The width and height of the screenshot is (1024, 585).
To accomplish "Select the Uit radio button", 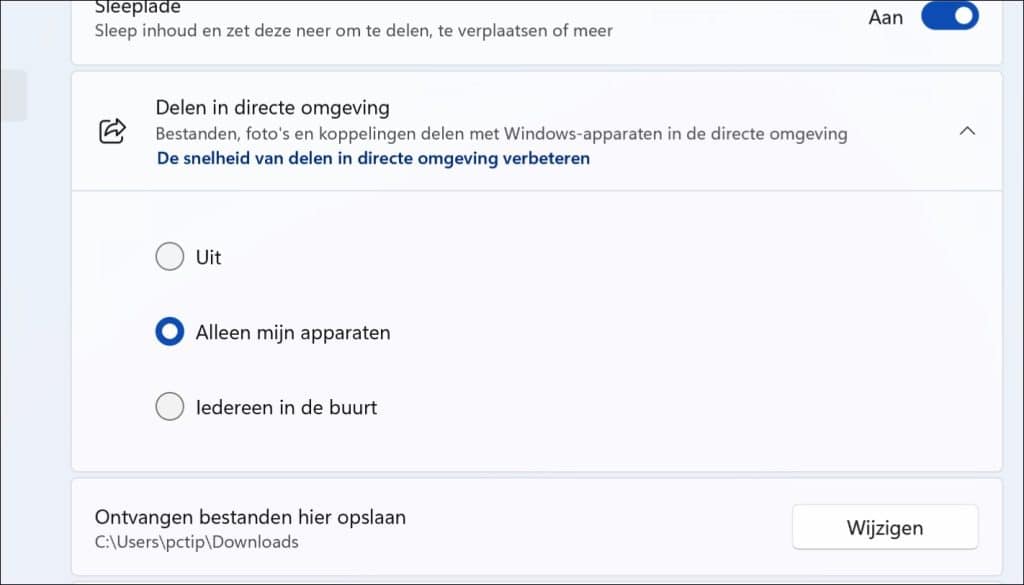I will click(x=170, y=257).
